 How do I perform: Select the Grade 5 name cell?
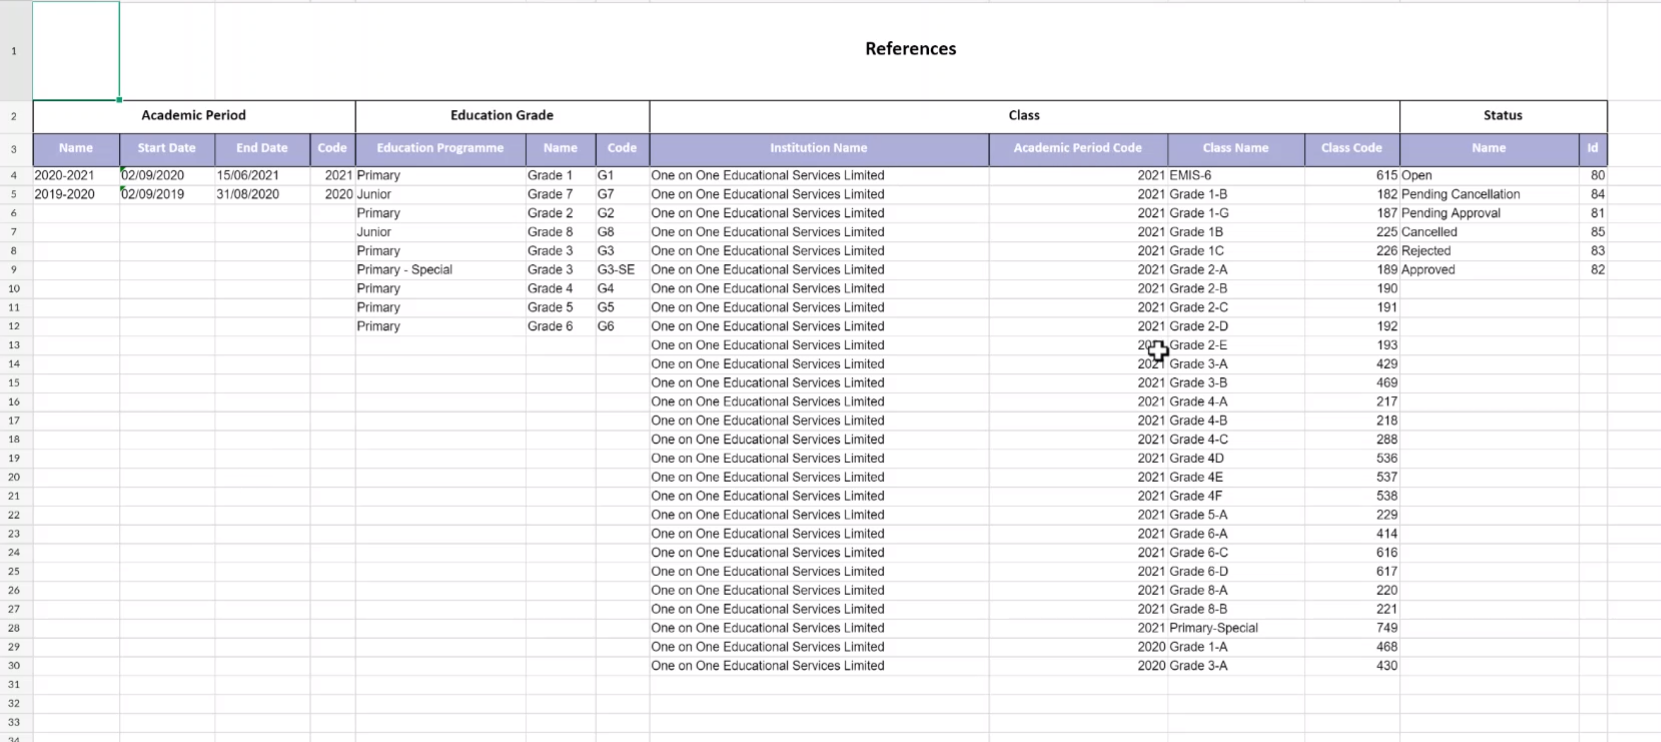pos(560,307)
